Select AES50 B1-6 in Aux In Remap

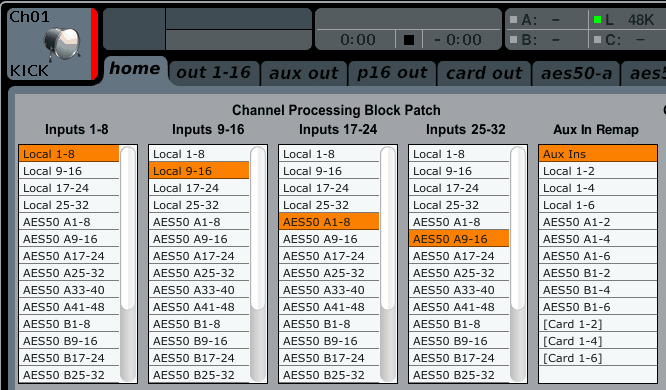coord(598,307)
